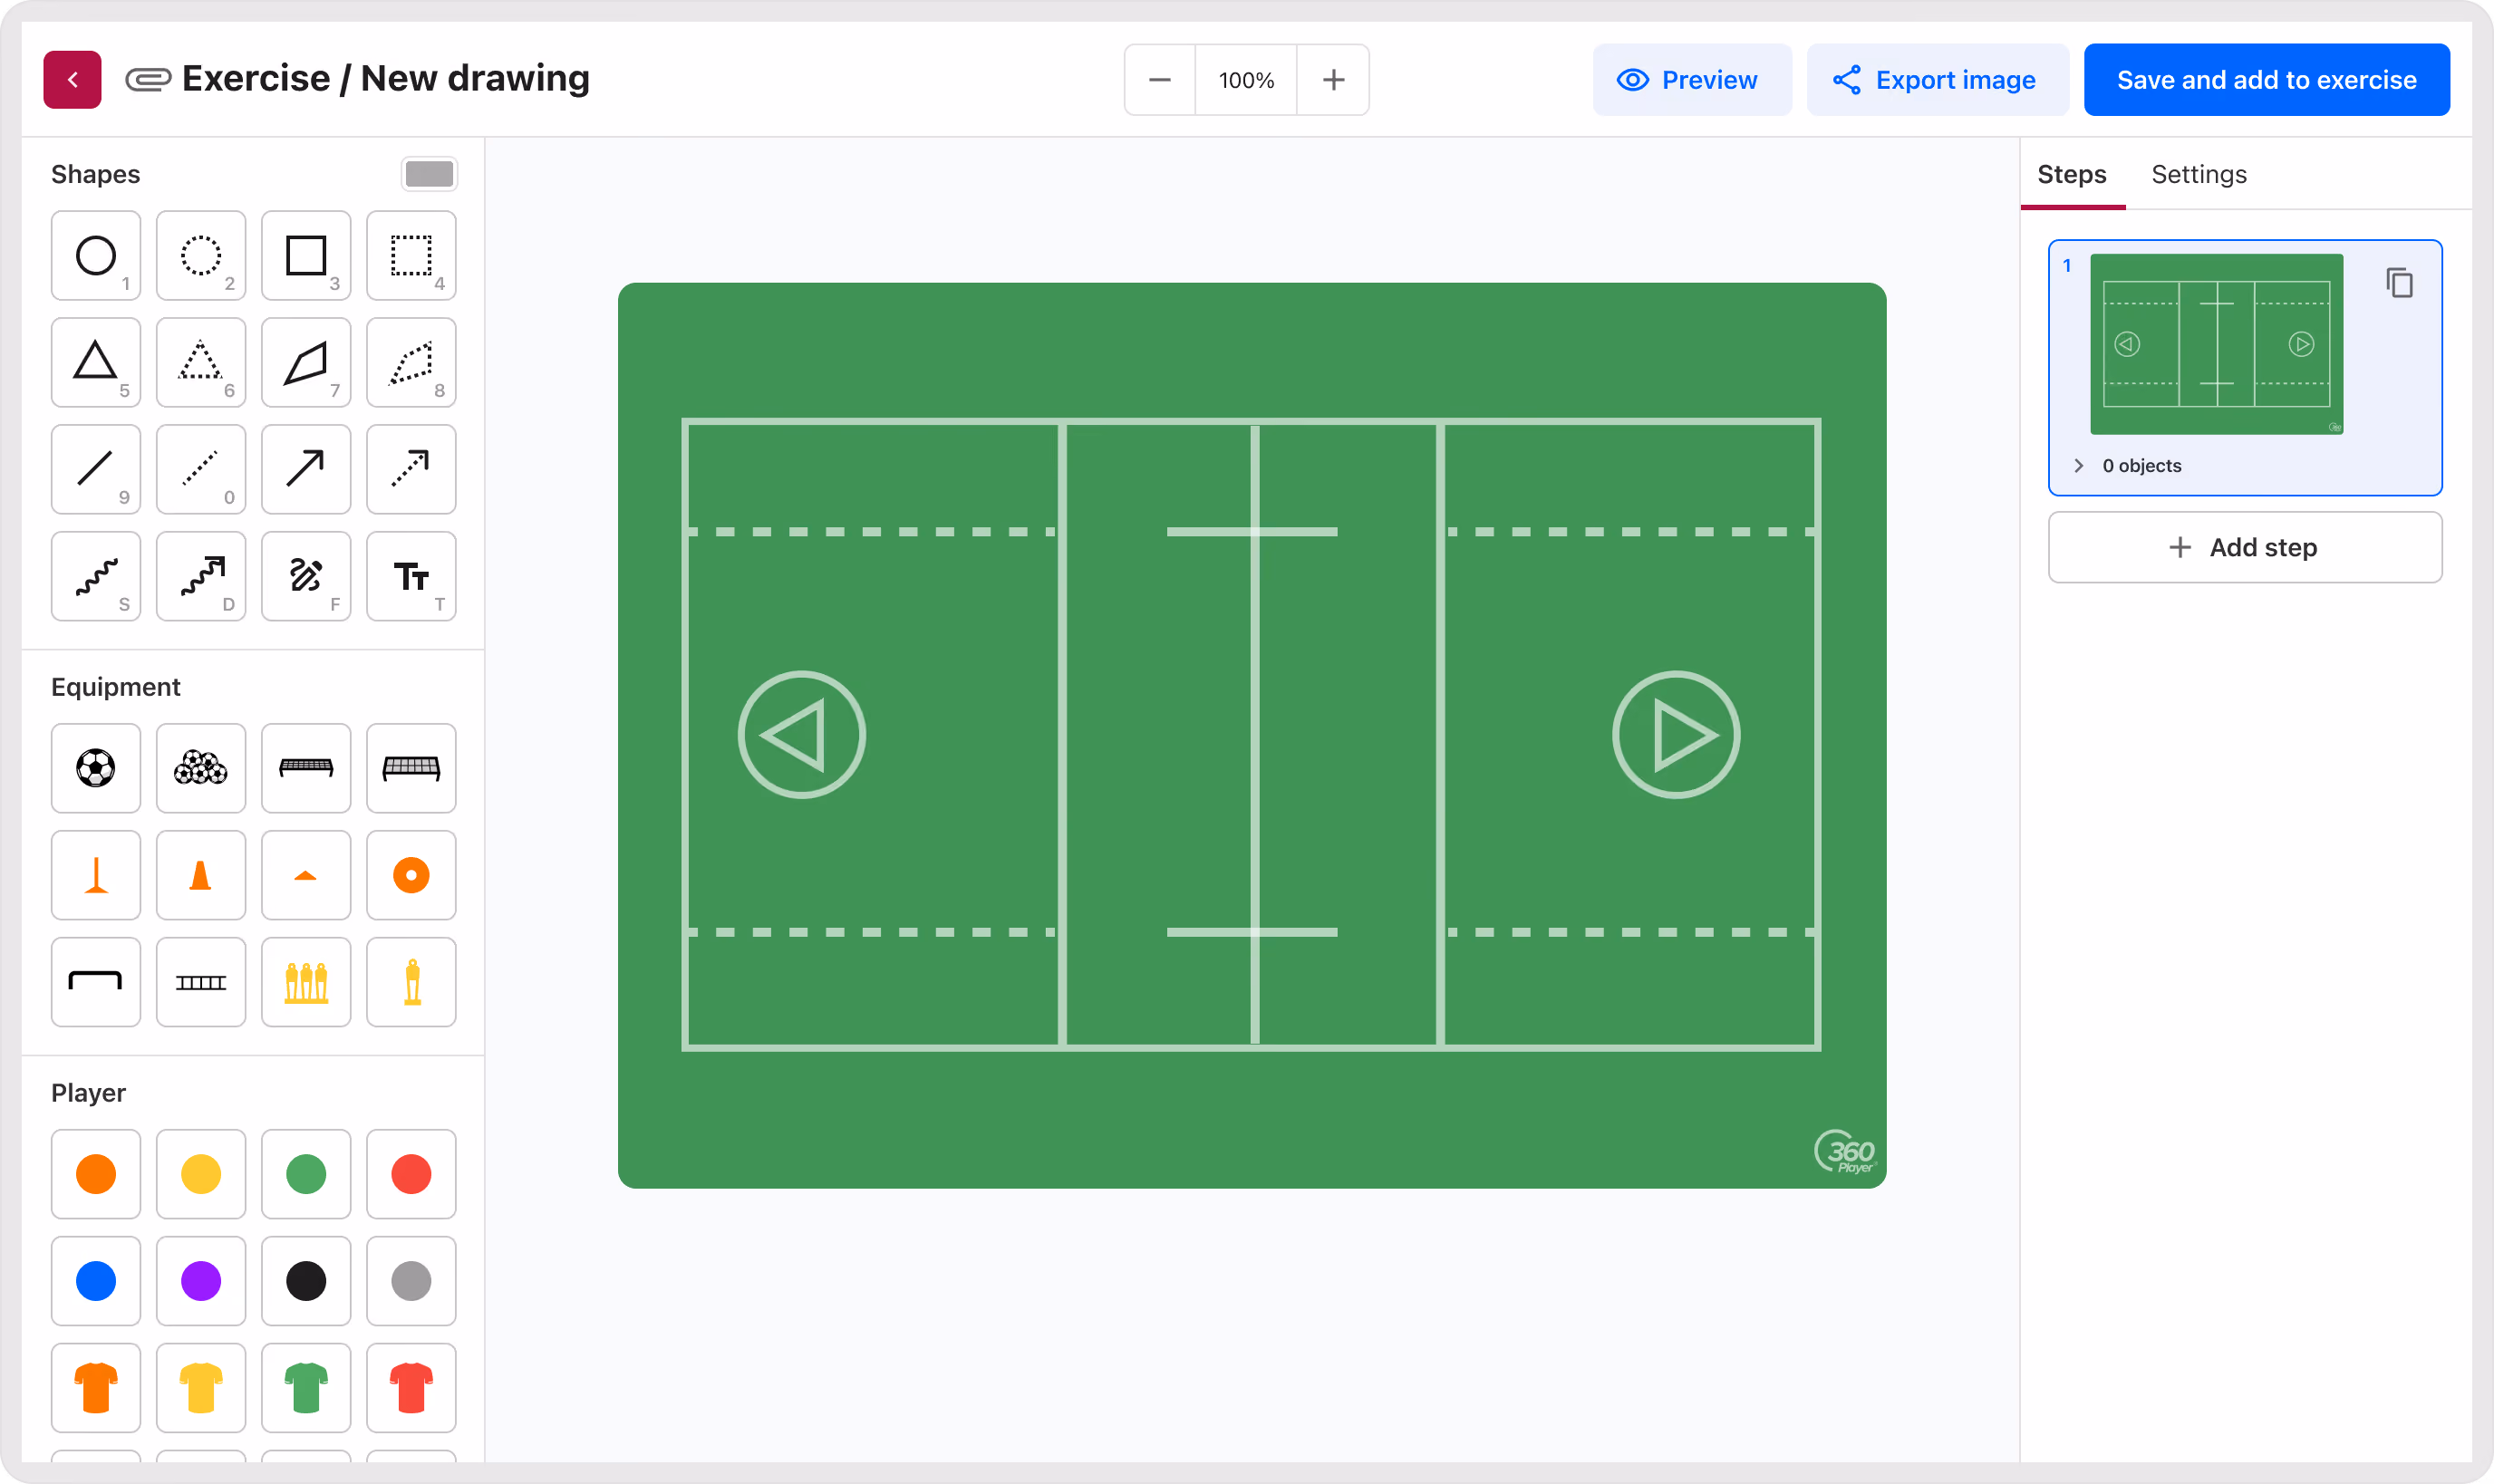Add the yellow jersey player
The width and height of the screenshot is (2494, 1484).
tap(201, 1388)
